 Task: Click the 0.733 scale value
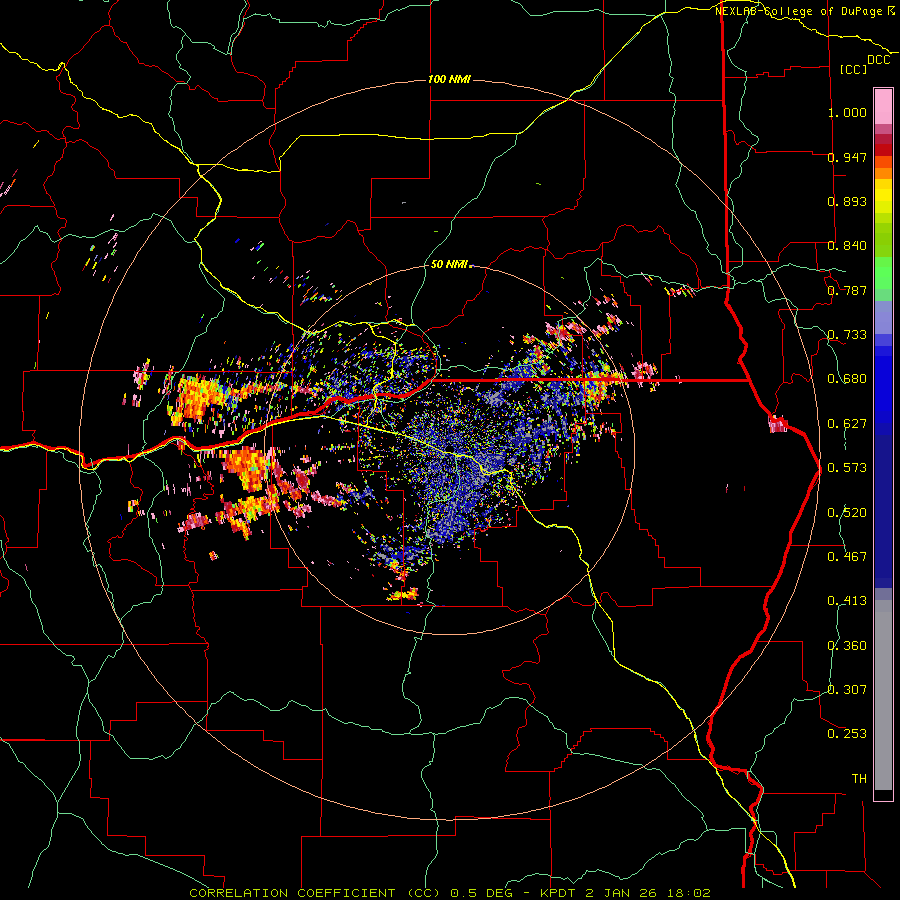[847, 335]
